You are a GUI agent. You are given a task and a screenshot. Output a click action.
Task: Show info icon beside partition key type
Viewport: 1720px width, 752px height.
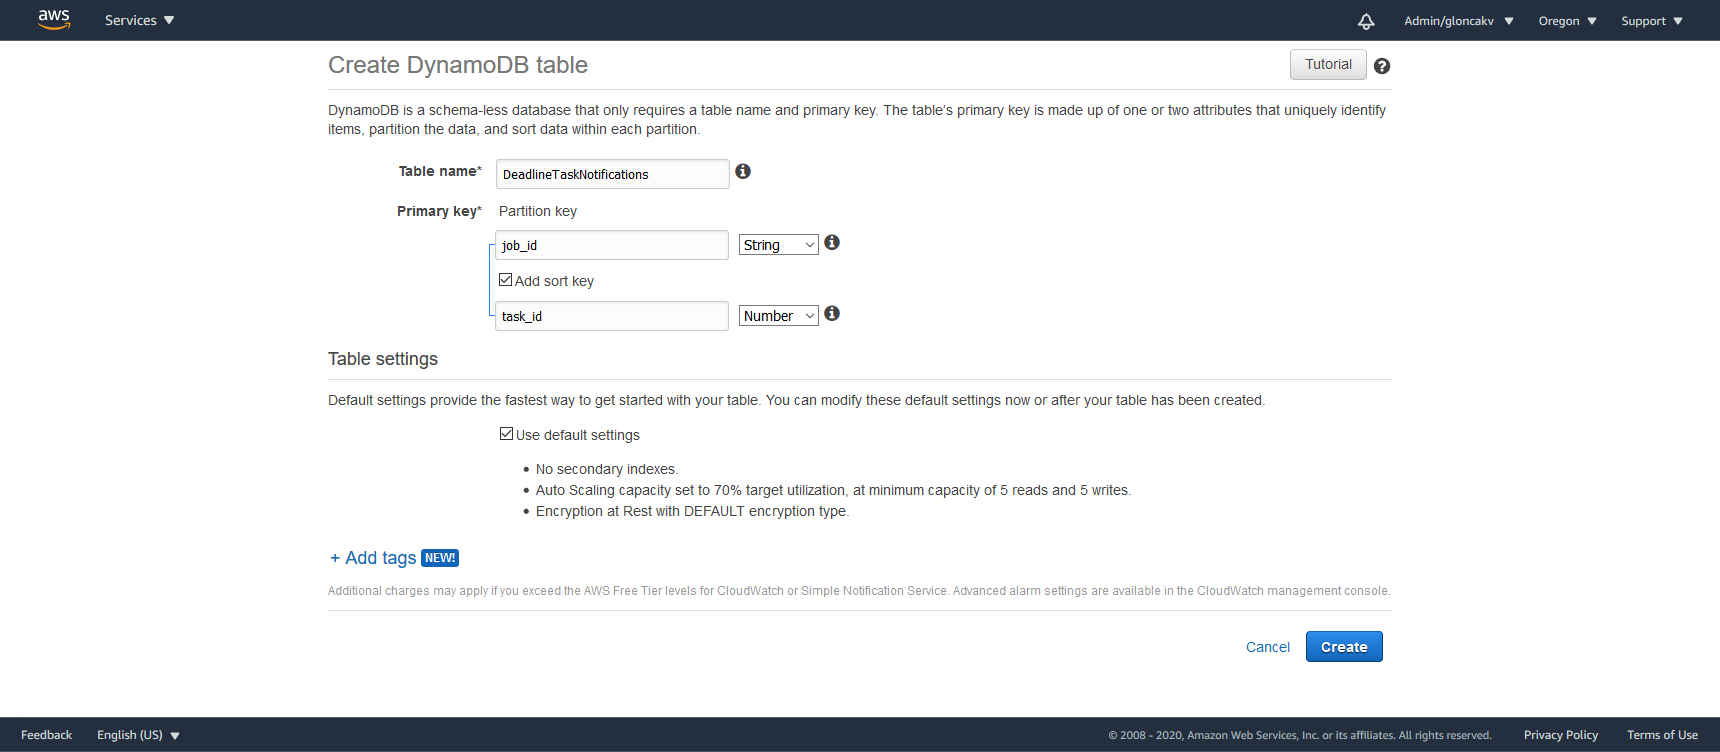point(832,242)
